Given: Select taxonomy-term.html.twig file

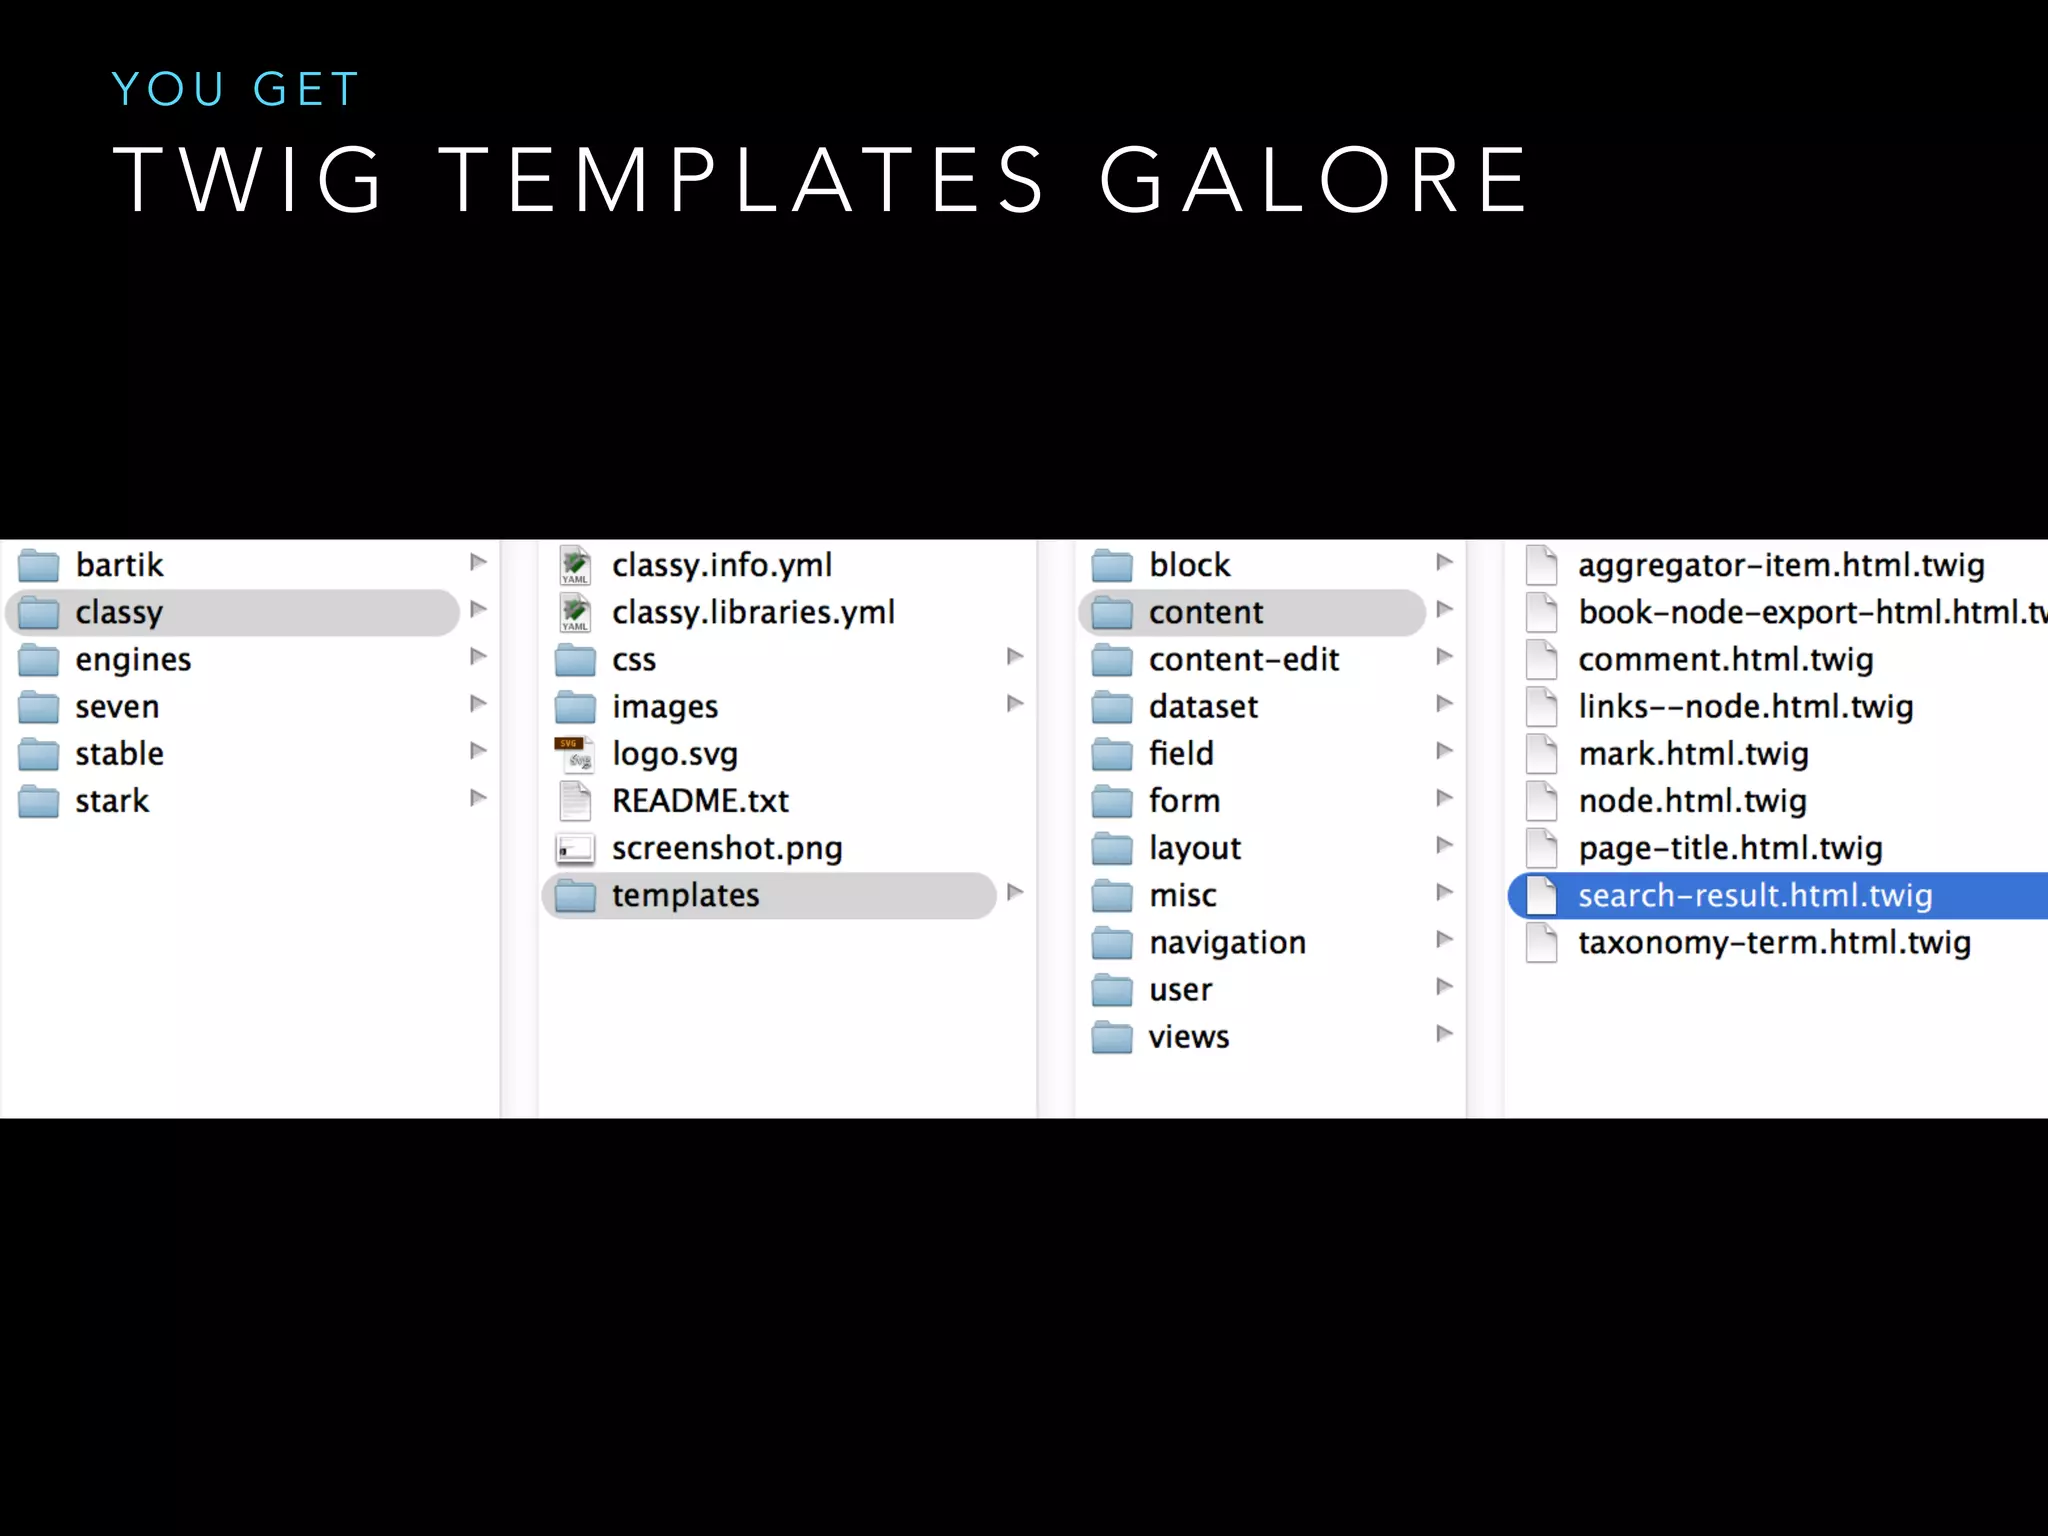Looking at the screenshot, I should coord(1774,943).
